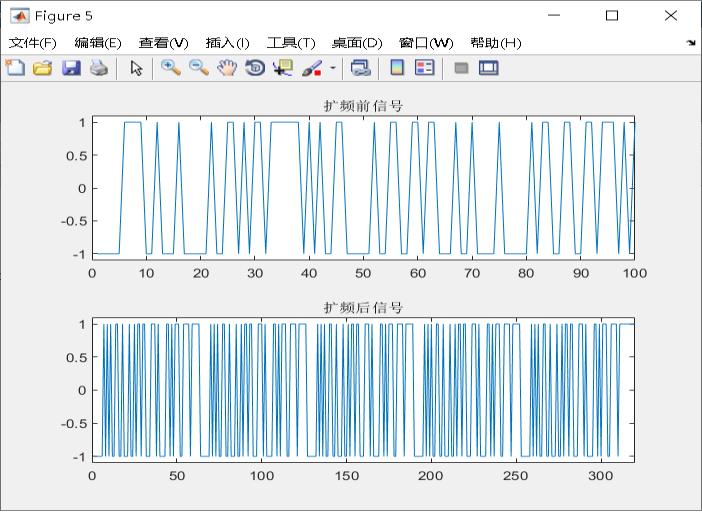Open the 帮助(H) menu

[x=496, y=43]
